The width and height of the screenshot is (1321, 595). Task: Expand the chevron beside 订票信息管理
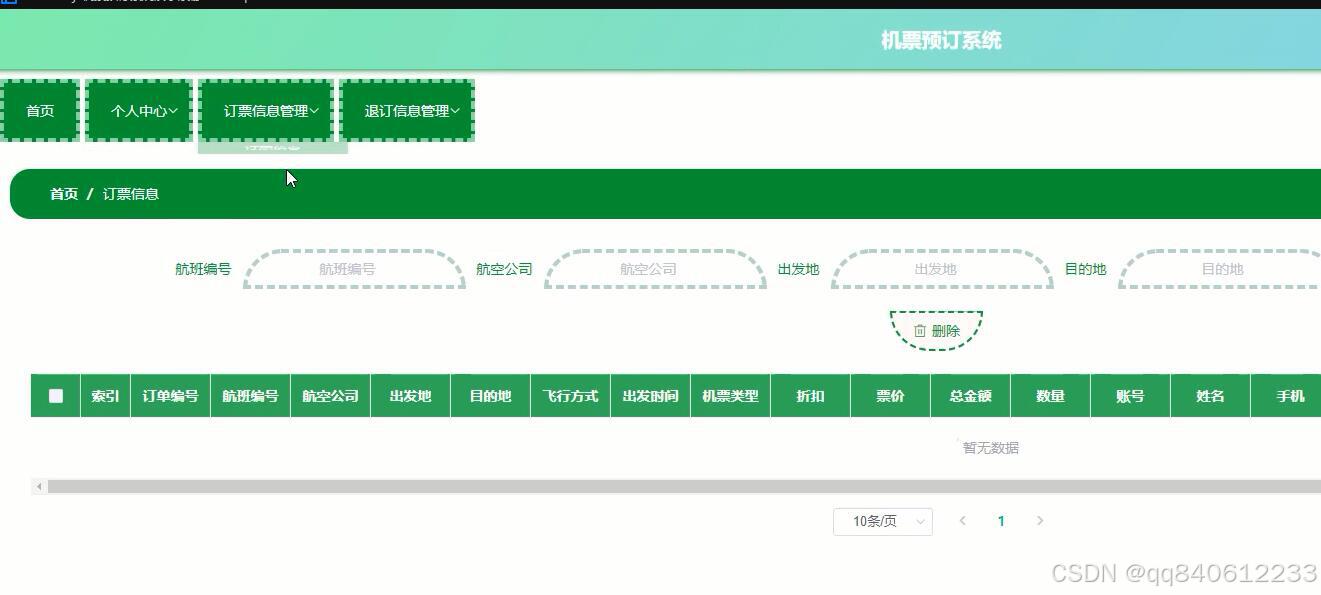coord(314,111)
